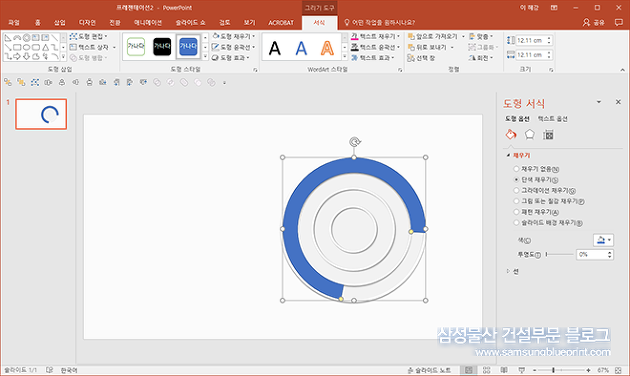Click the 선택 창 selection pane button
Screen dimensions: 630x376
421,58
